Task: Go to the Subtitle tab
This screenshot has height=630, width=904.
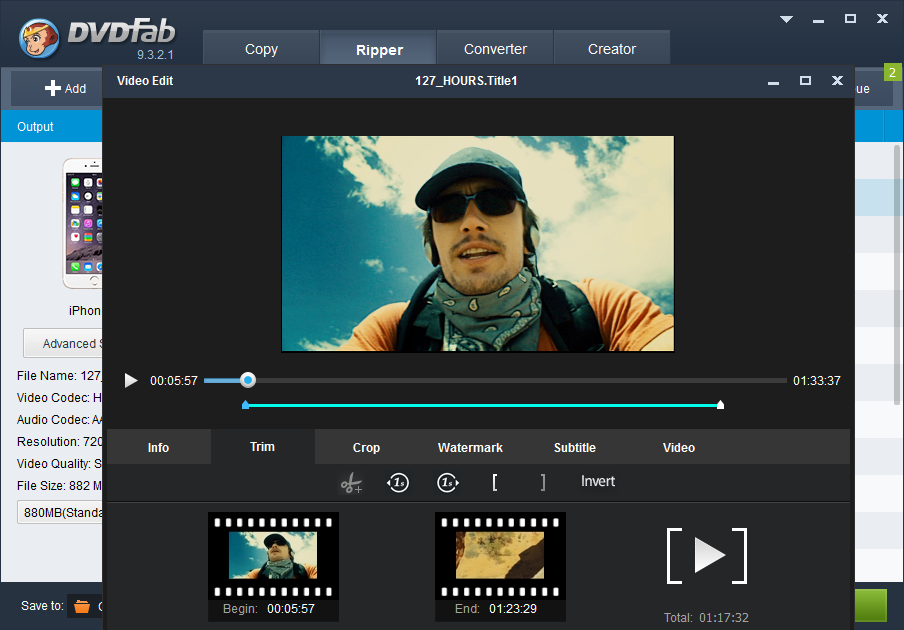Action: click(x=574, y=447)
